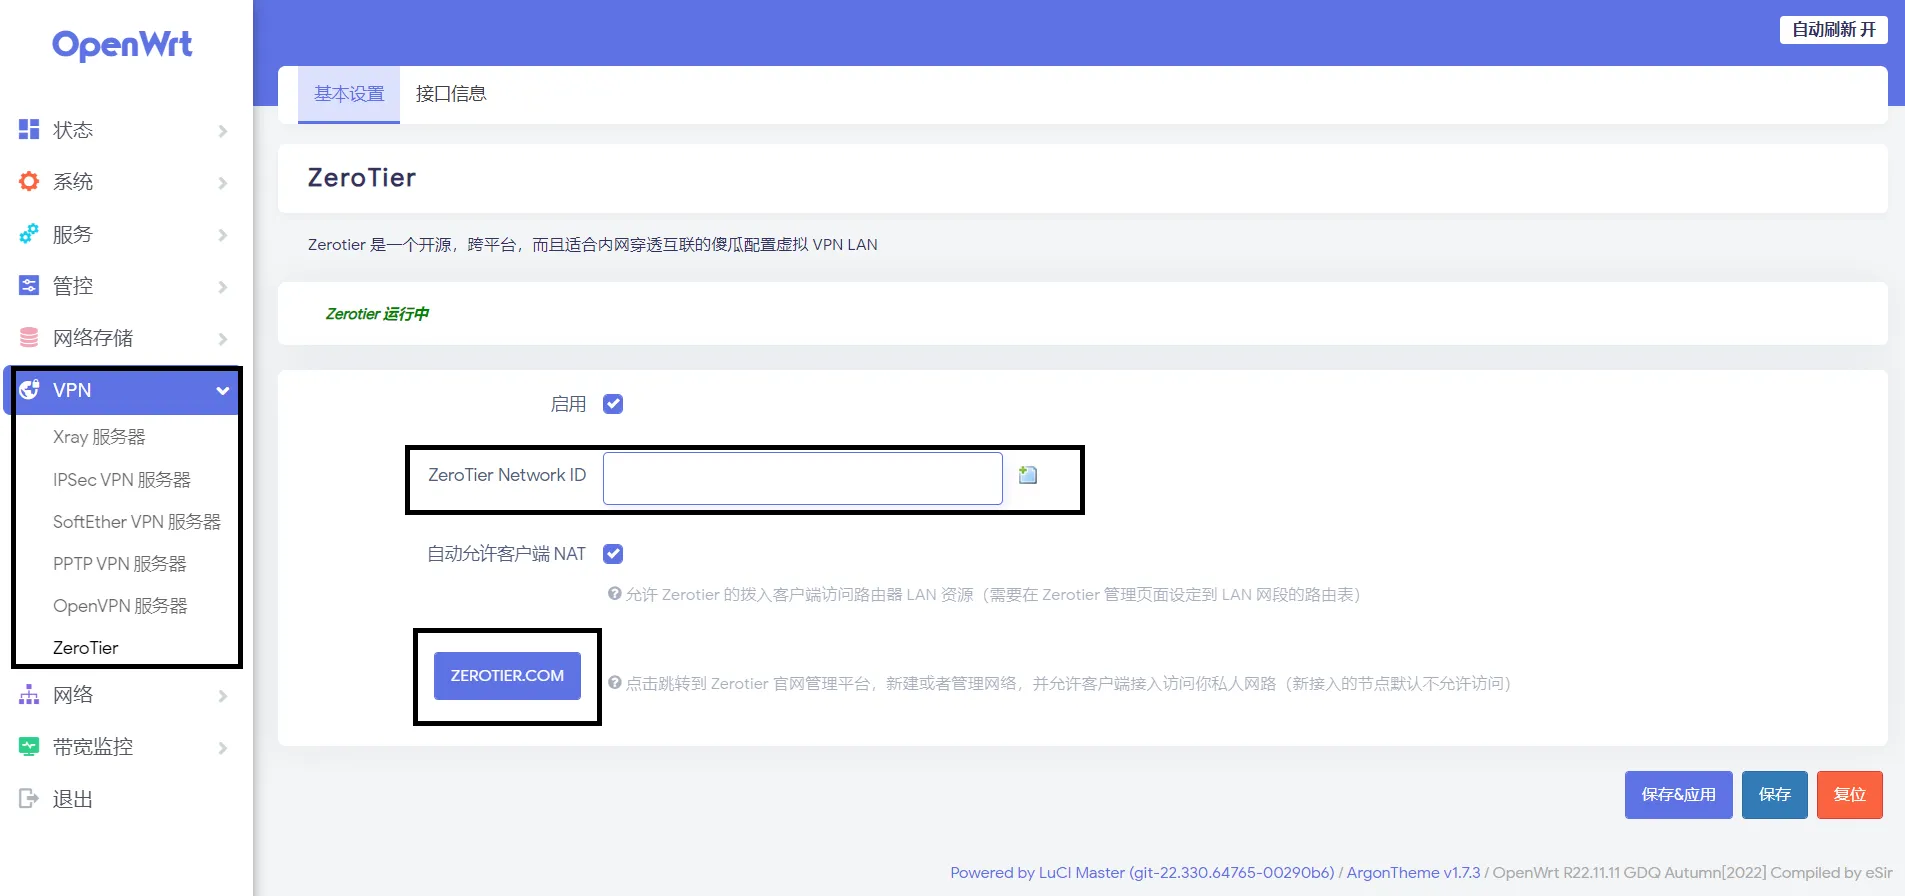Open IPSec VPN 服务器 submenu item
The width and height of the screenshot is (1905, 896).
pyautogui.click(x=122, y=480)
